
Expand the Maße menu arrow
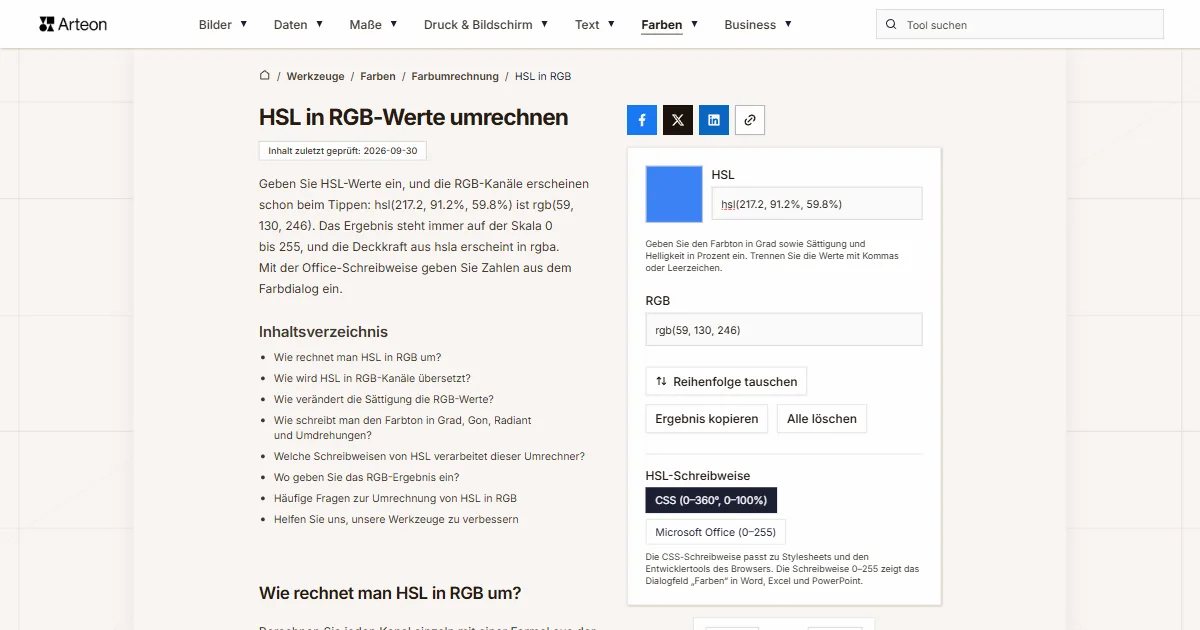pyautogui.click(x=393, y=24)
